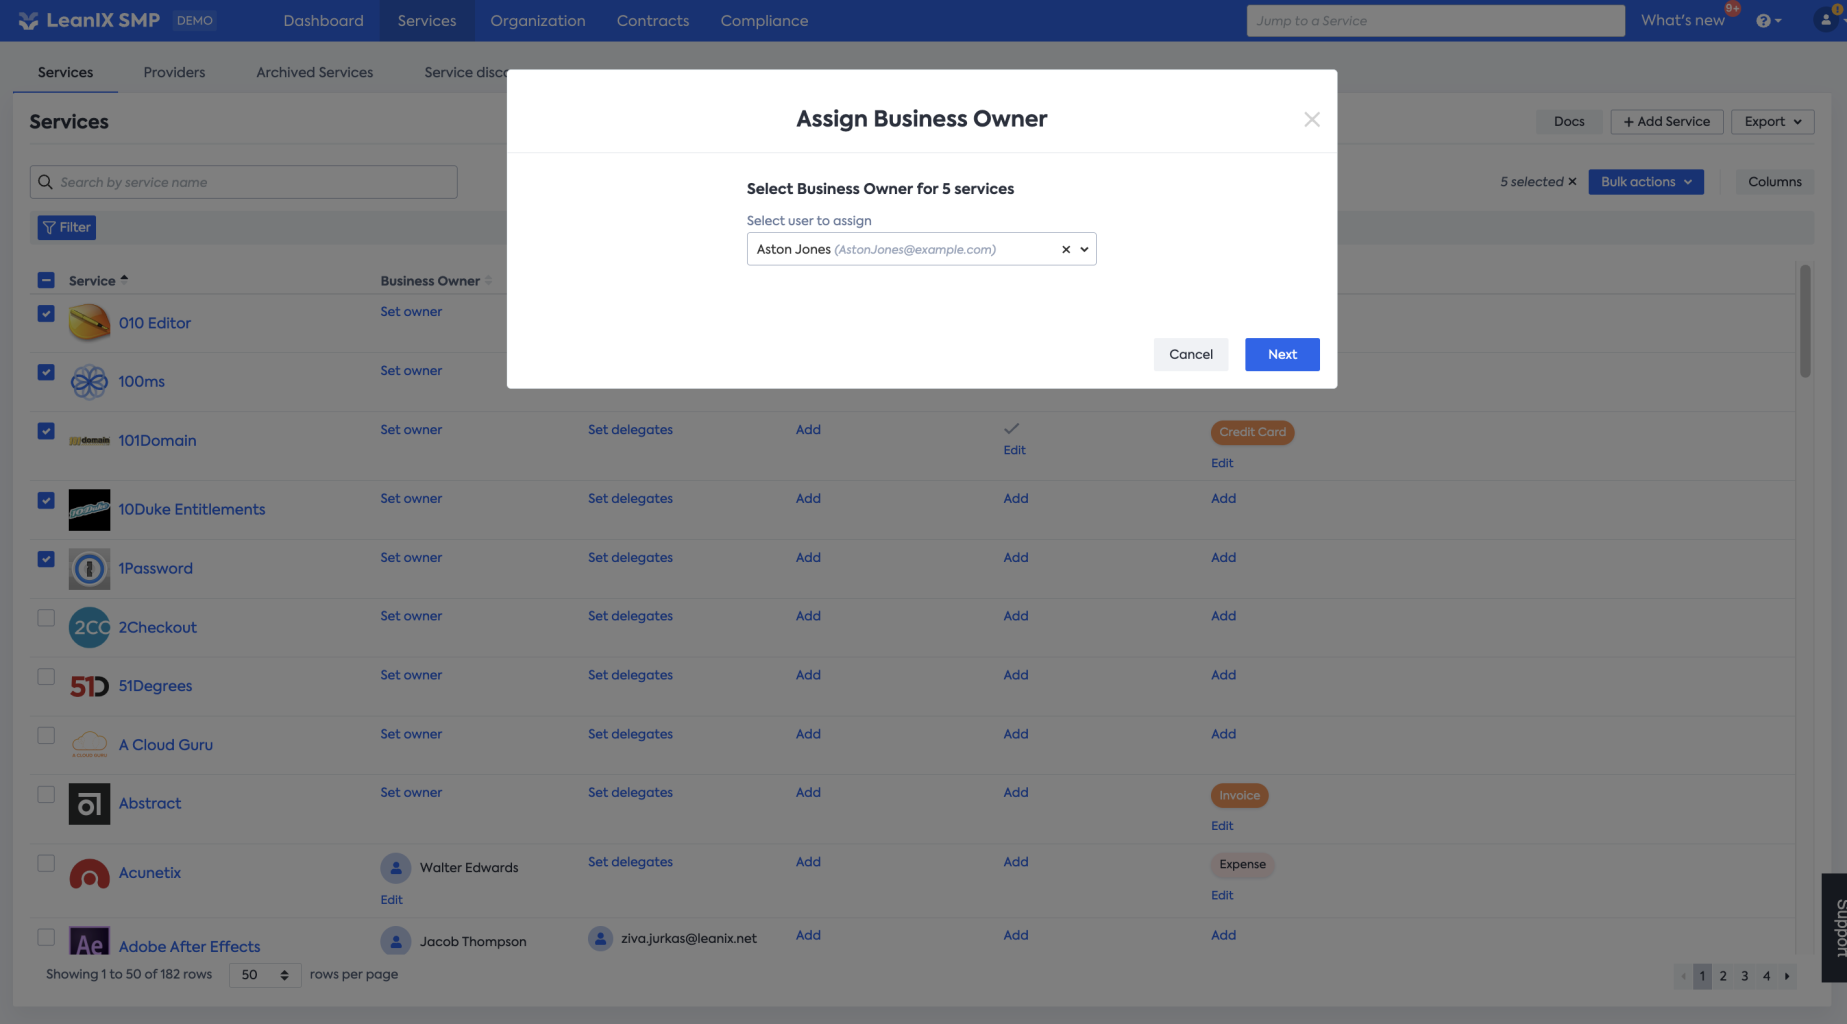Click the A Cloud Guru logo

[x=89, y=744]
